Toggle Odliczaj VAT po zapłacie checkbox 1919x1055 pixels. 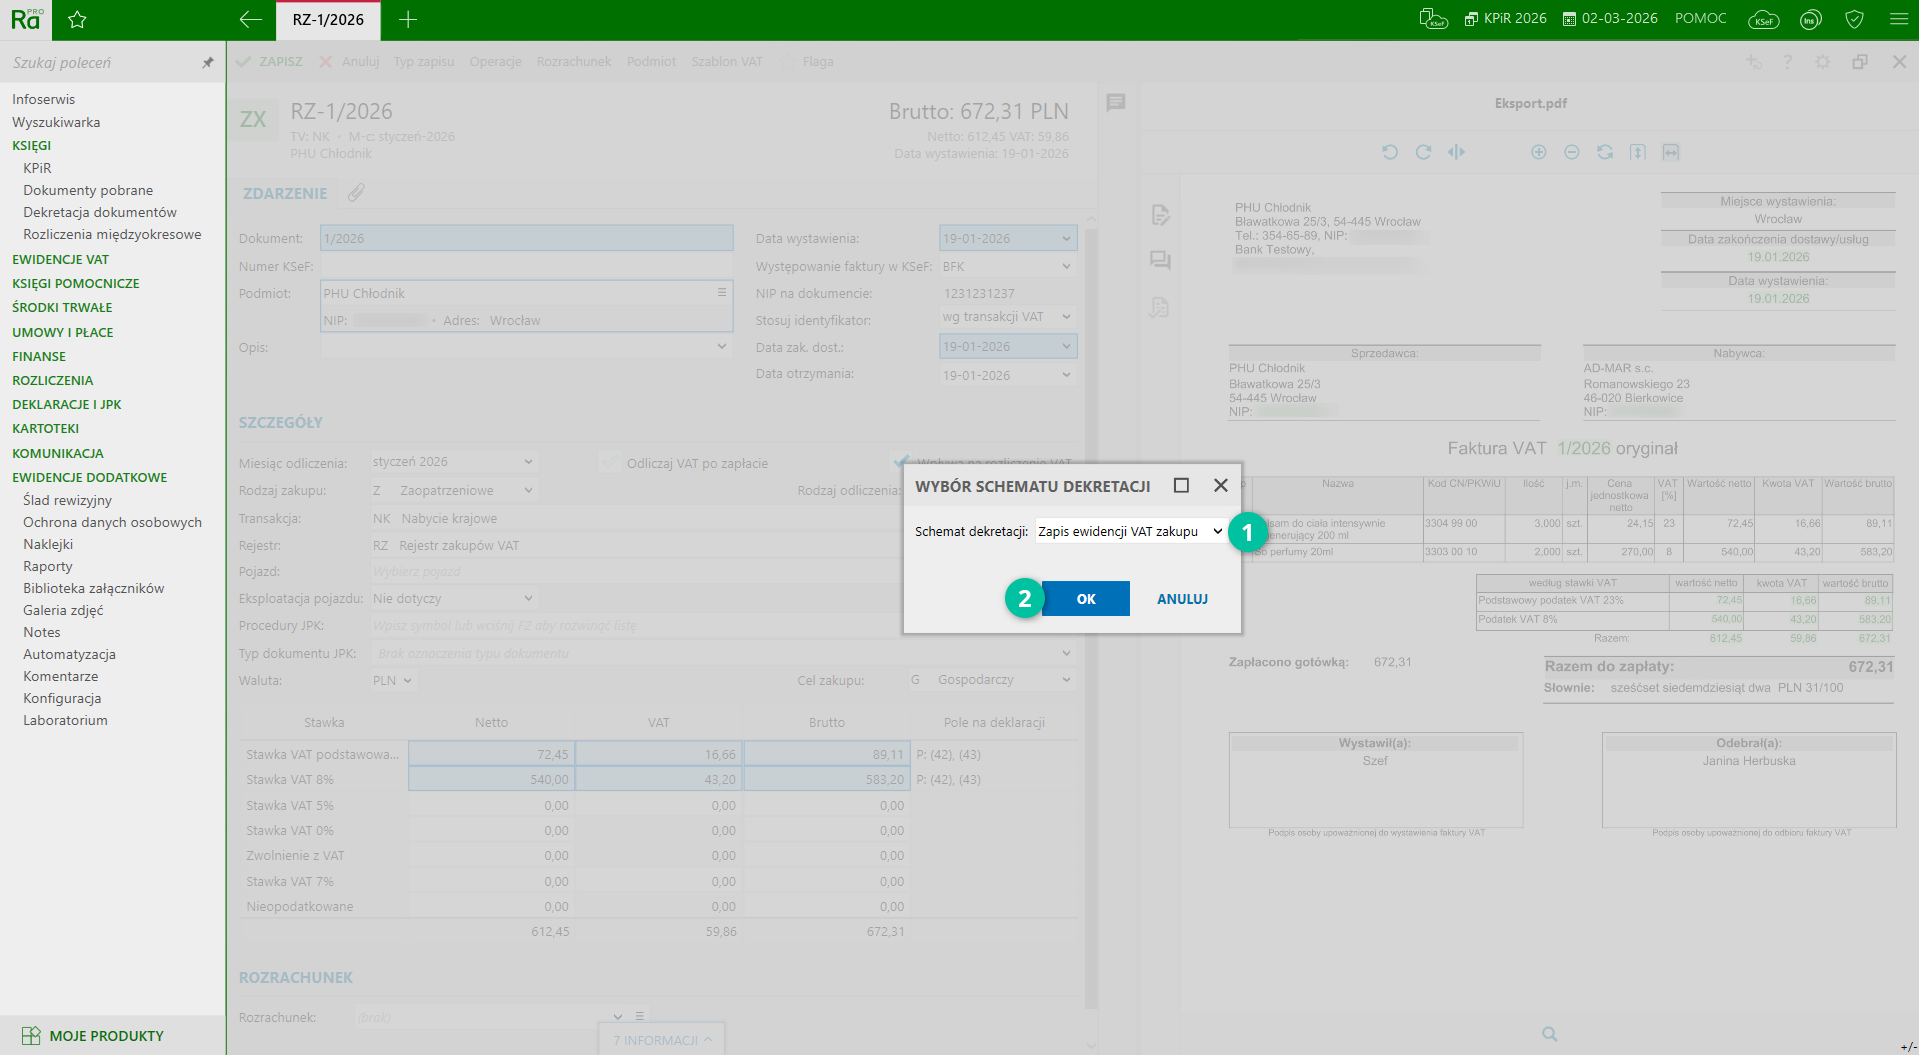(x=609, y=463)
